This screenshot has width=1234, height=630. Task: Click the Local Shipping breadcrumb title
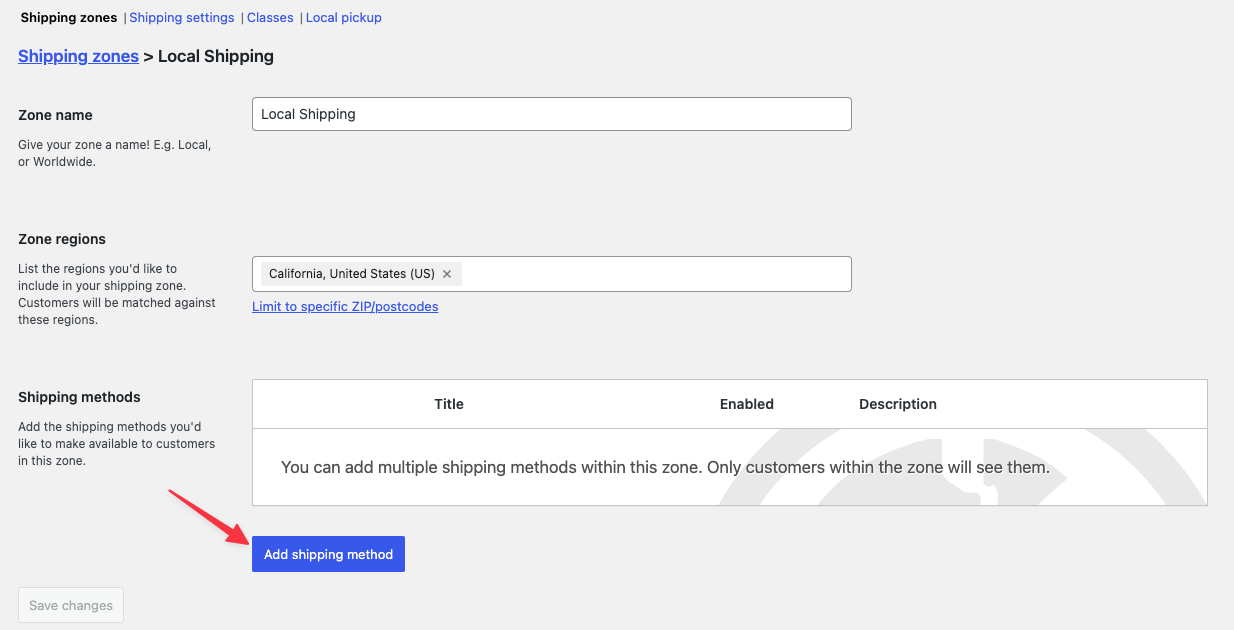coord(216,56)
